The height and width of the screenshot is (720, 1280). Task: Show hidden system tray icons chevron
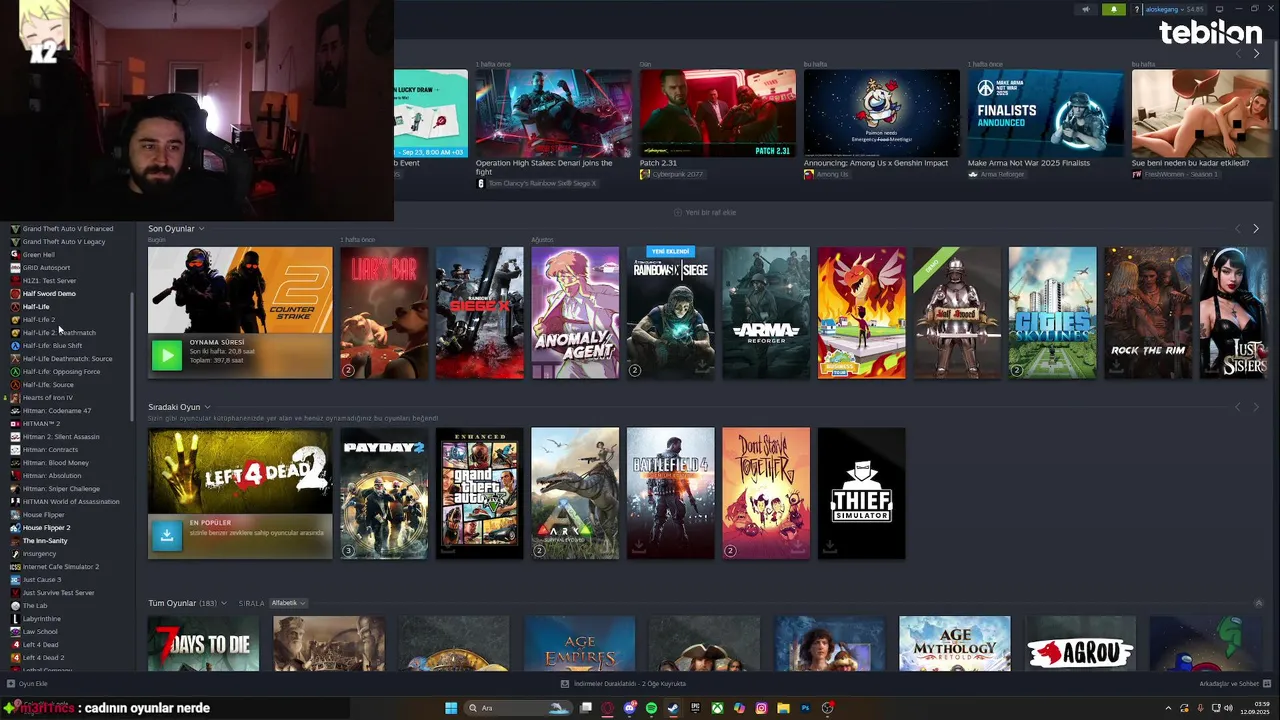click(x=1168, y=708)
